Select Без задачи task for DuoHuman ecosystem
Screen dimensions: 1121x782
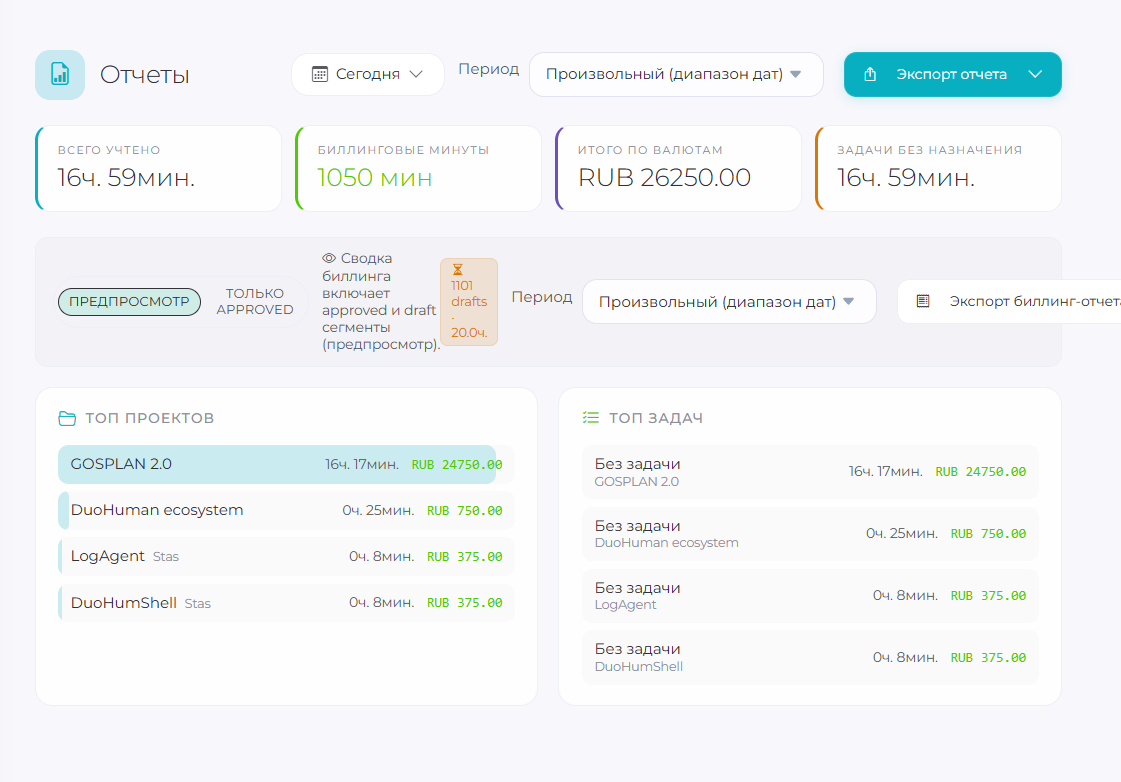[810, 534]
